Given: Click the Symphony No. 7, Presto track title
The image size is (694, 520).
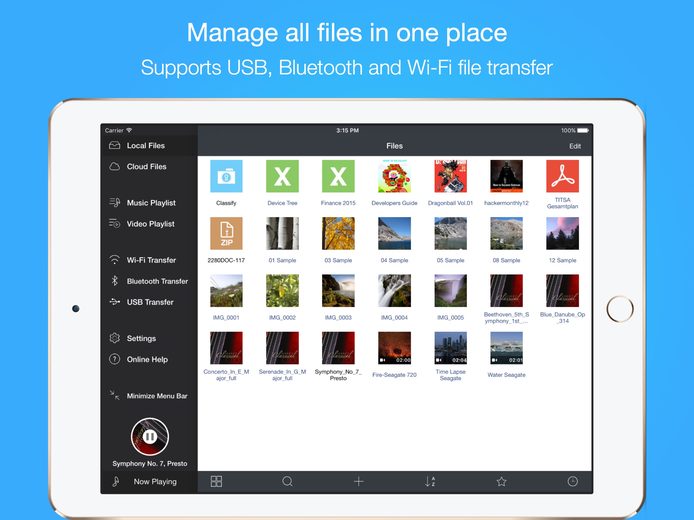Looking at the screenshot, I should click(150, 463).
